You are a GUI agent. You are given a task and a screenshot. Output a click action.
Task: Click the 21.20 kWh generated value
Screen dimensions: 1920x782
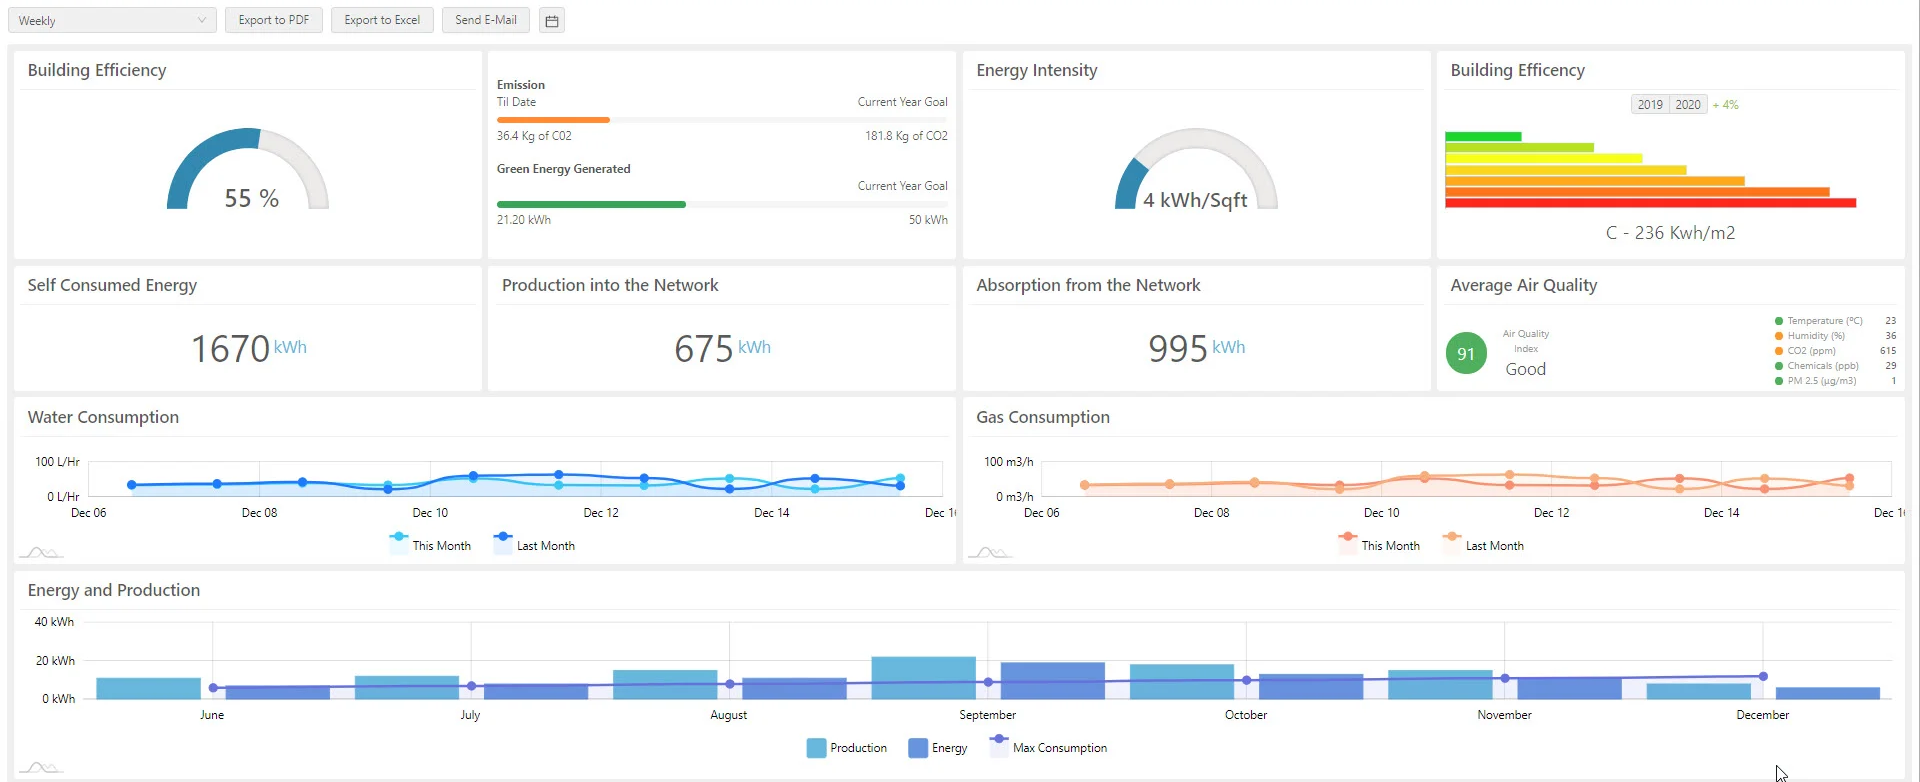click(x=524, y=220)
